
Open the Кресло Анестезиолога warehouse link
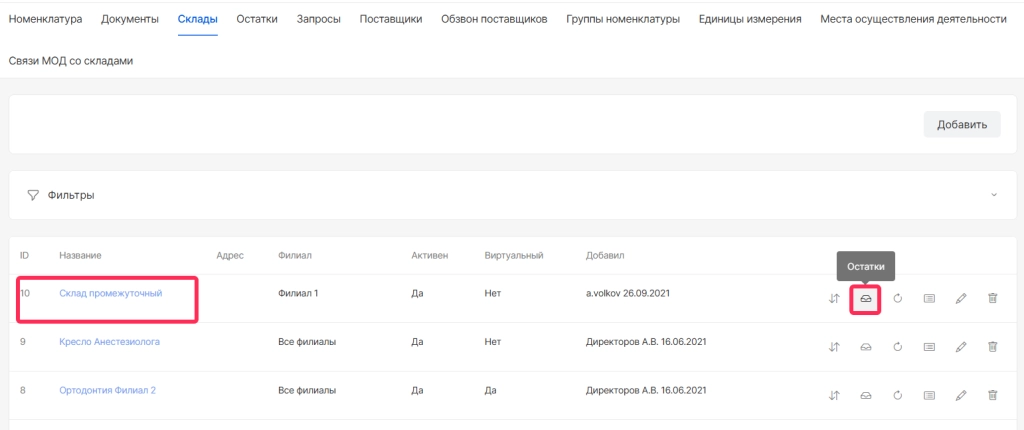[109, 342]
